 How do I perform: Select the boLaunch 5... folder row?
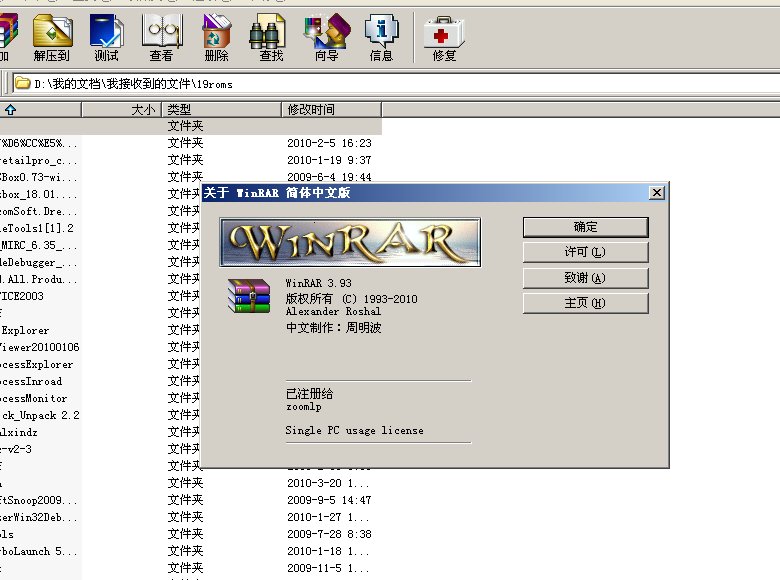[191, 551]
